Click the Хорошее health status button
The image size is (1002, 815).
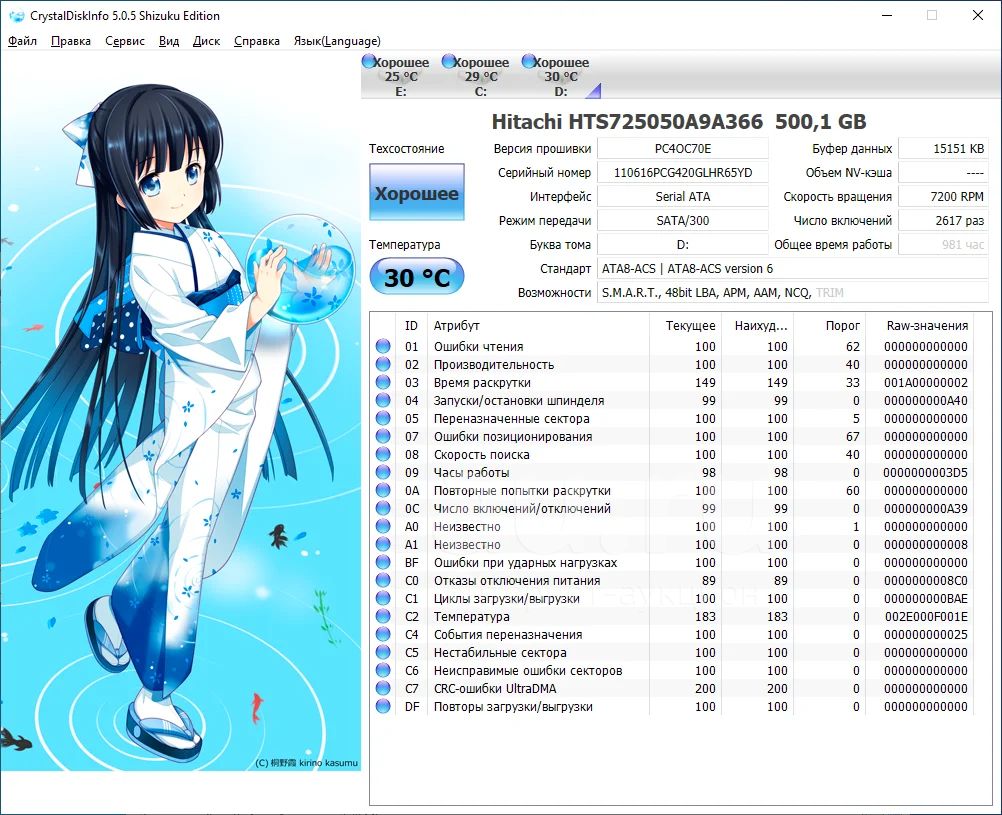417,192
